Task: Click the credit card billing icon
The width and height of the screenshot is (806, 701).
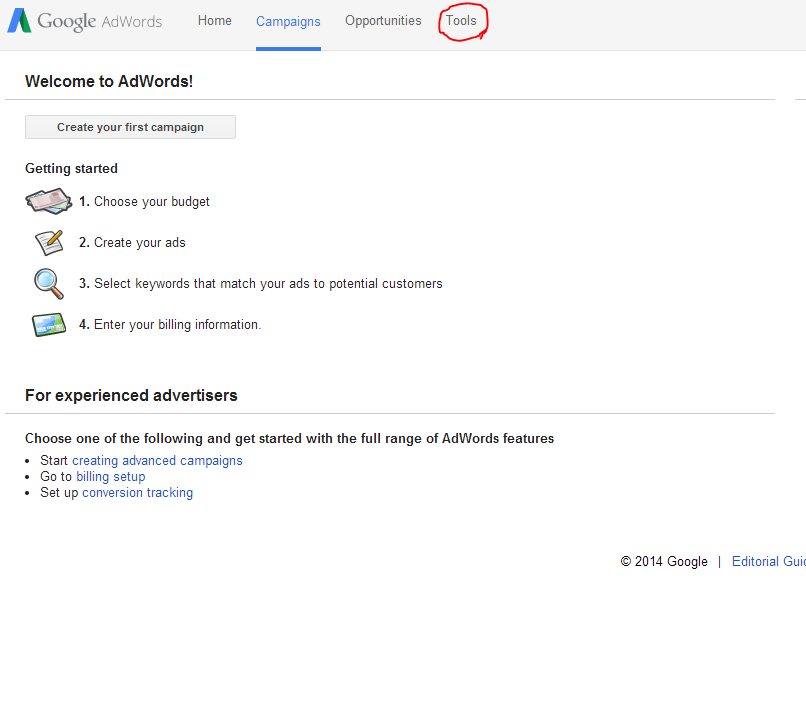Action: tap(48, 325)
